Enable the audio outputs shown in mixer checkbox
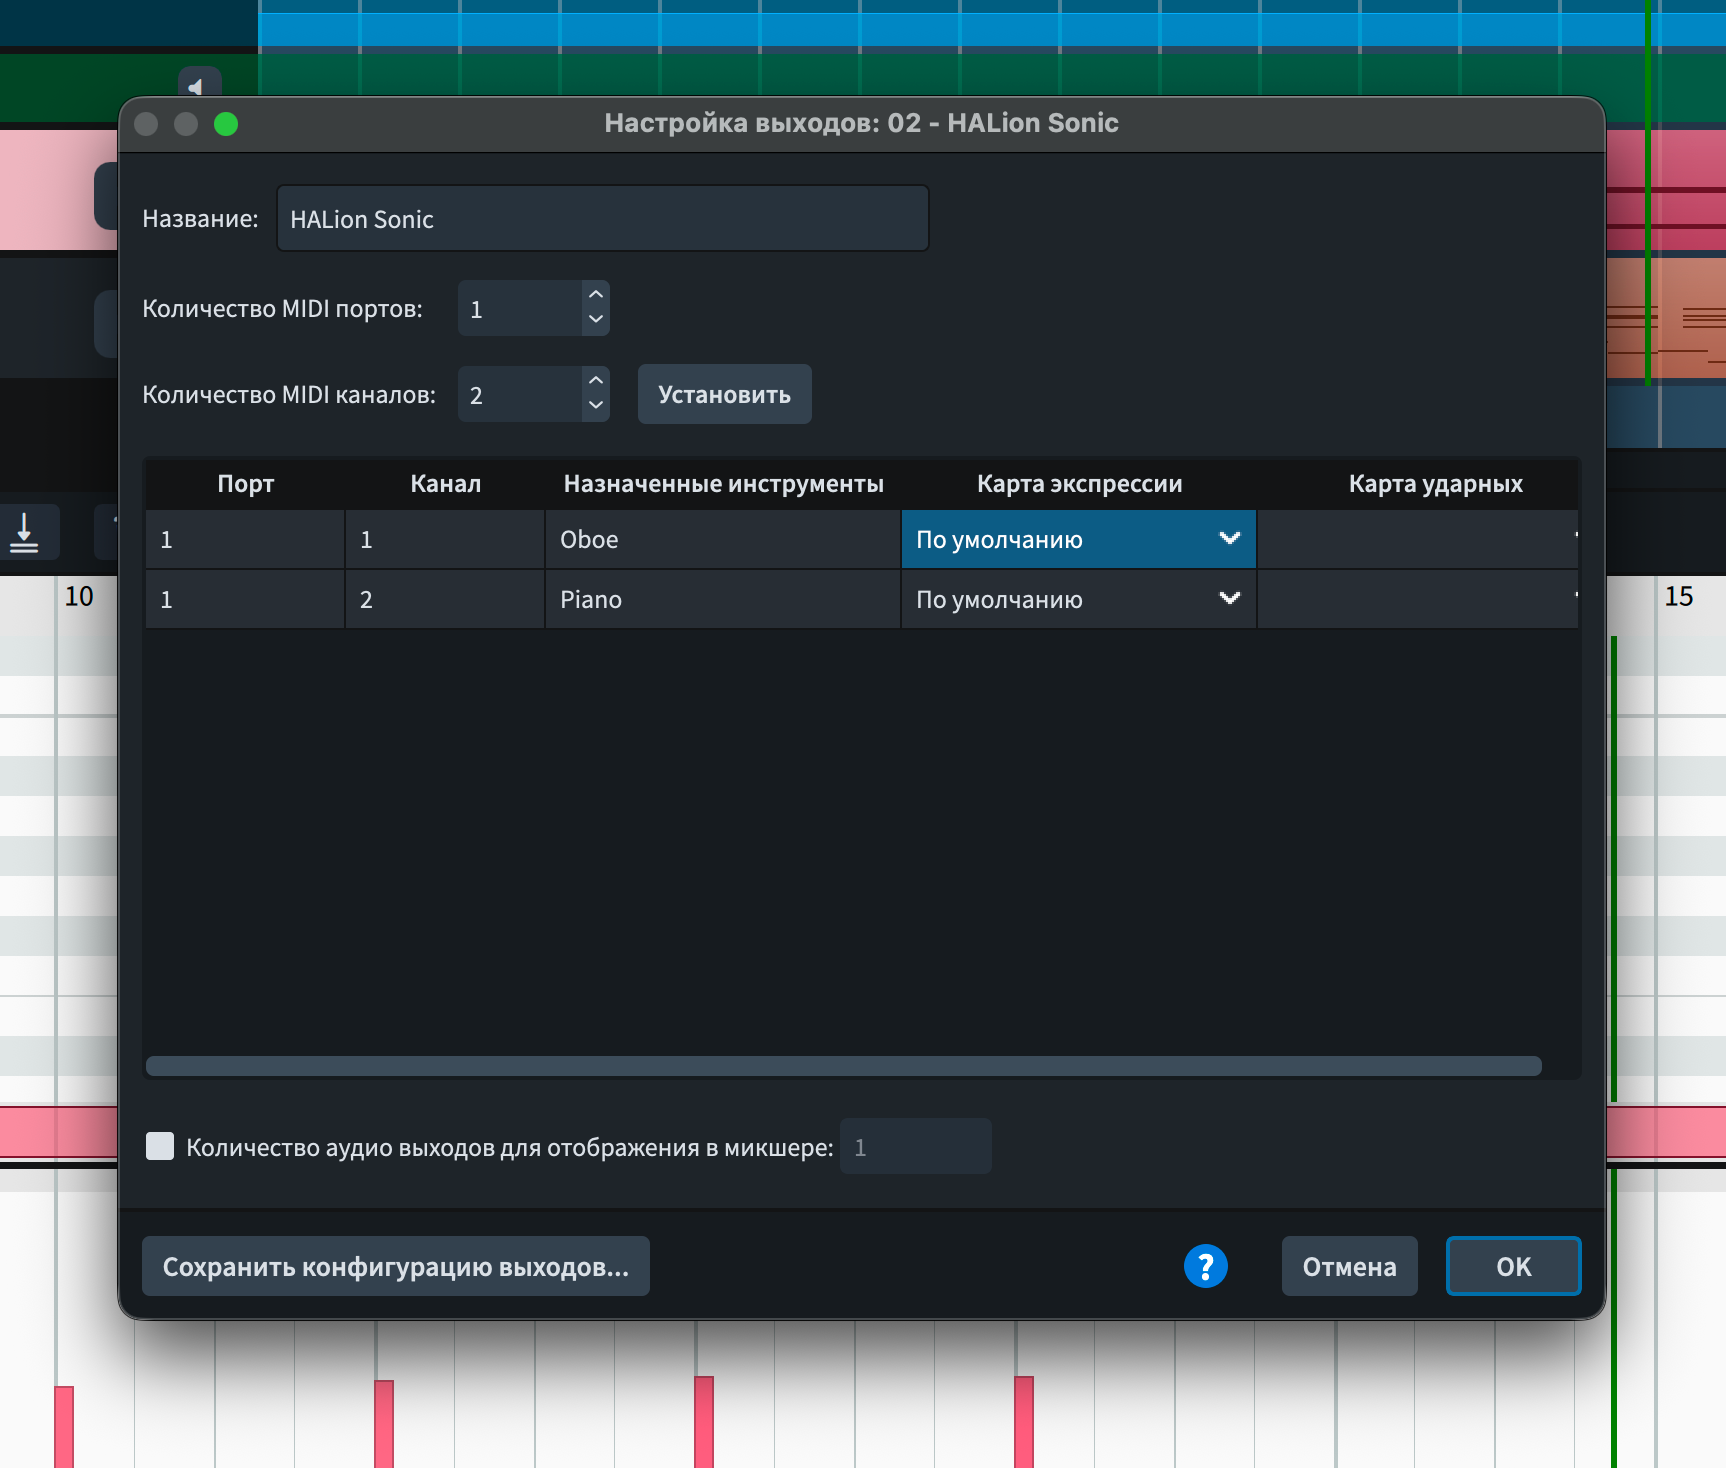Screen dimensions: 1726x1468 pyautogui.click(x=160, y=1146)
